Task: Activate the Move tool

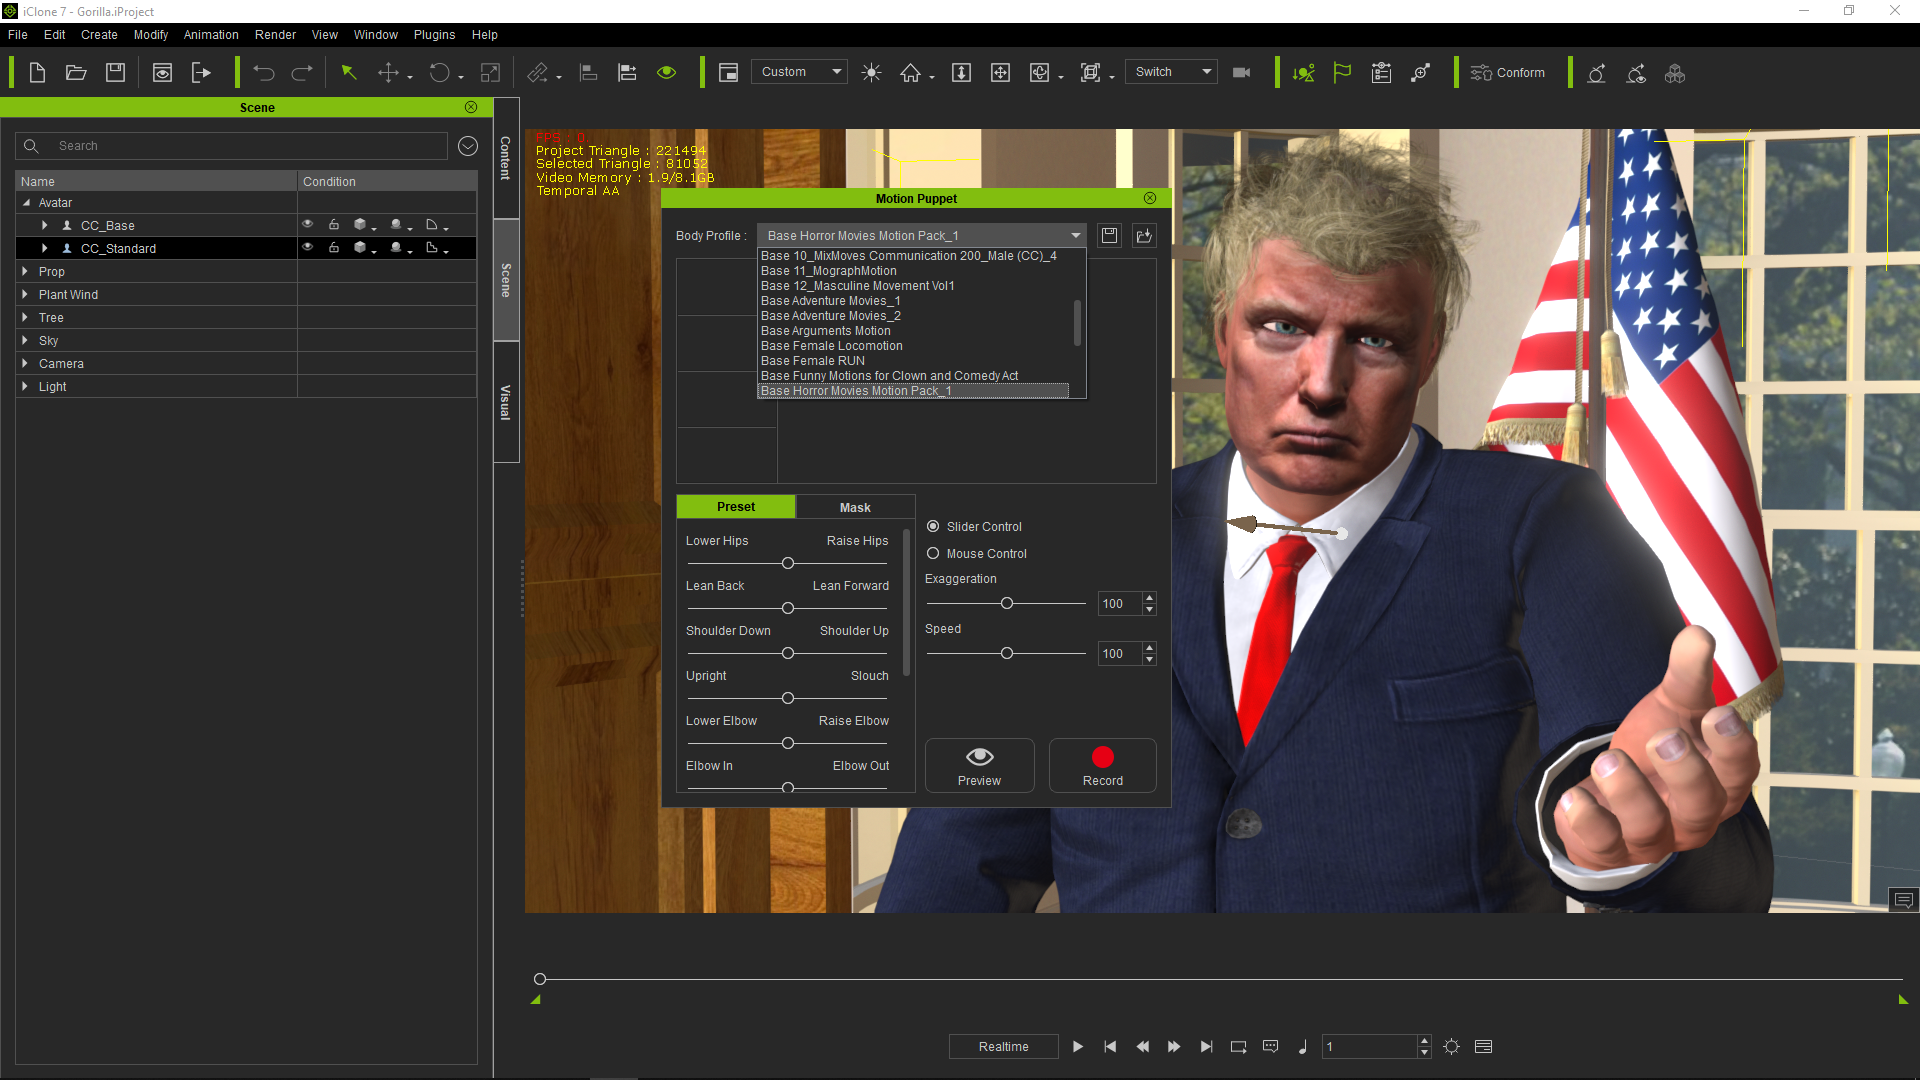Action: pyautogui.click(x=388, y=73)
